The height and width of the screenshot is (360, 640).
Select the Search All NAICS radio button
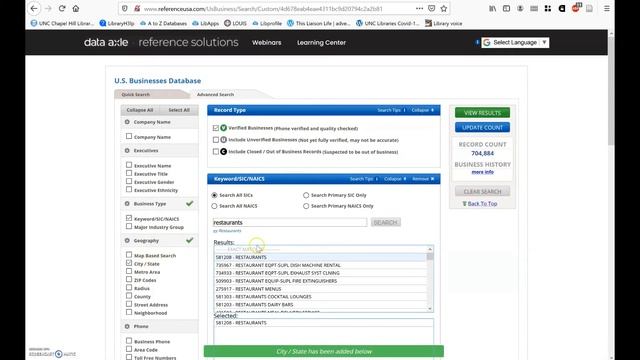point(214,206)
